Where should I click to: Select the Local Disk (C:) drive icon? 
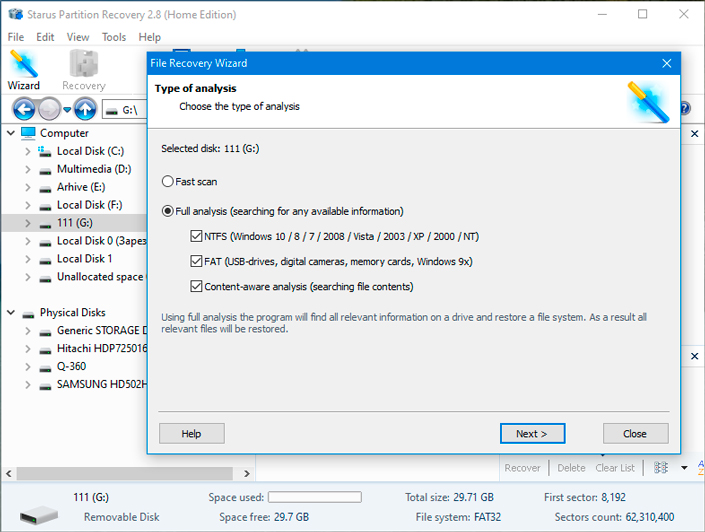pyautogui.click(x=45, y=151)
